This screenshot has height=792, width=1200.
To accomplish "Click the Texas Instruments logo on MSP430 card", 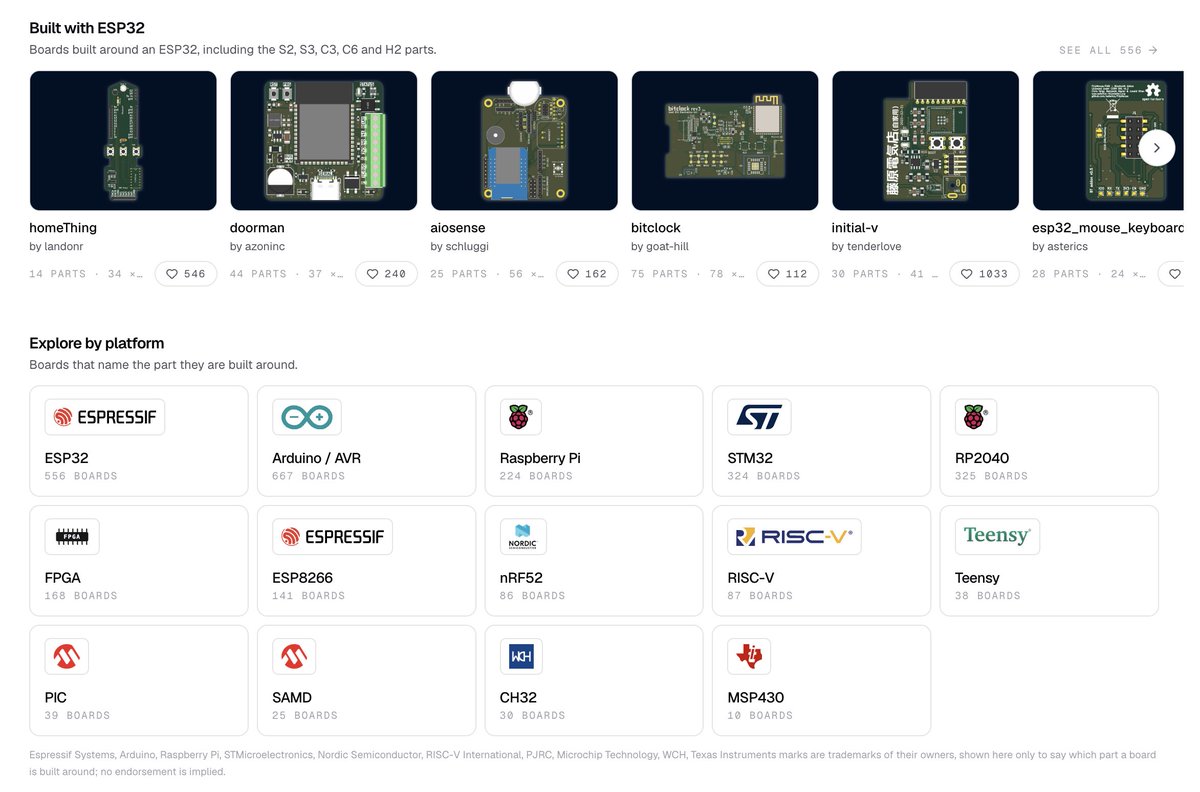I will 749,657.
